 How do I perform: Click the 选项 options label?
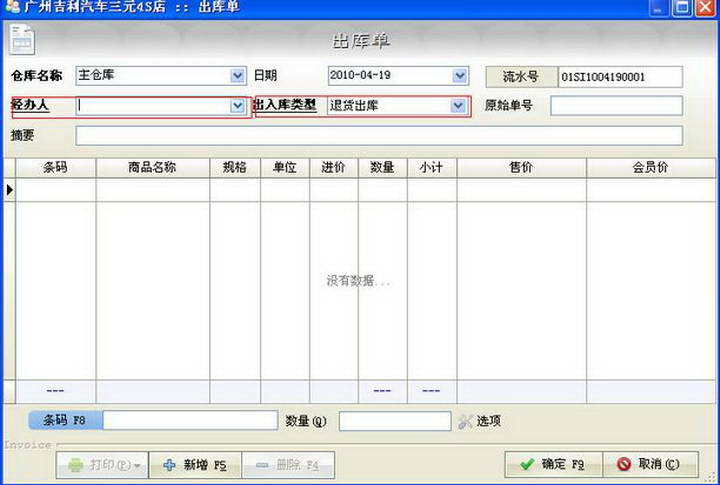point(489,421)
